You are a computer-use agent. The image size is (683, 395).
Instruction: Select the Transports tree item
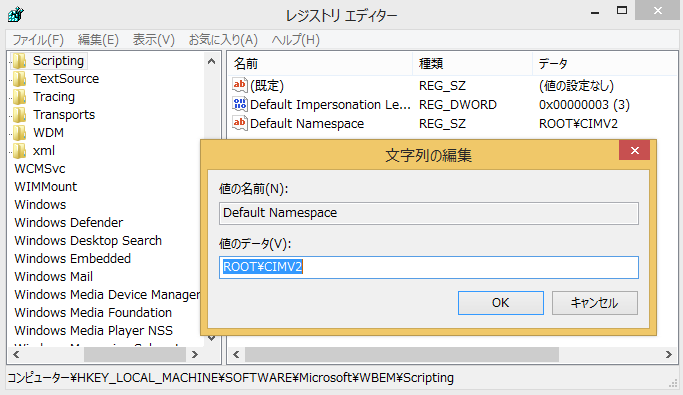click(64, 115)
